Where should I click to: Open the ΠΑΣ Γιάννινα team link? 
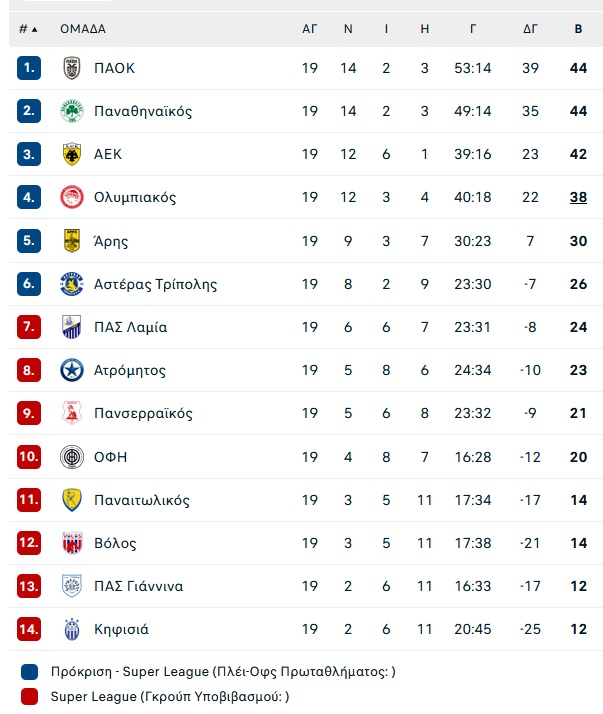(138, 586)
